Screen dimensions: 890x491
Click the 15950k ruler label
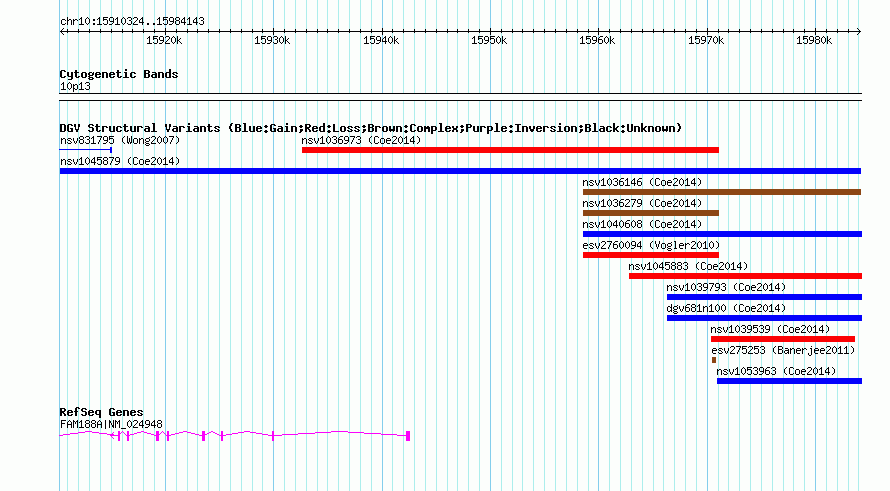click(489, 40)
